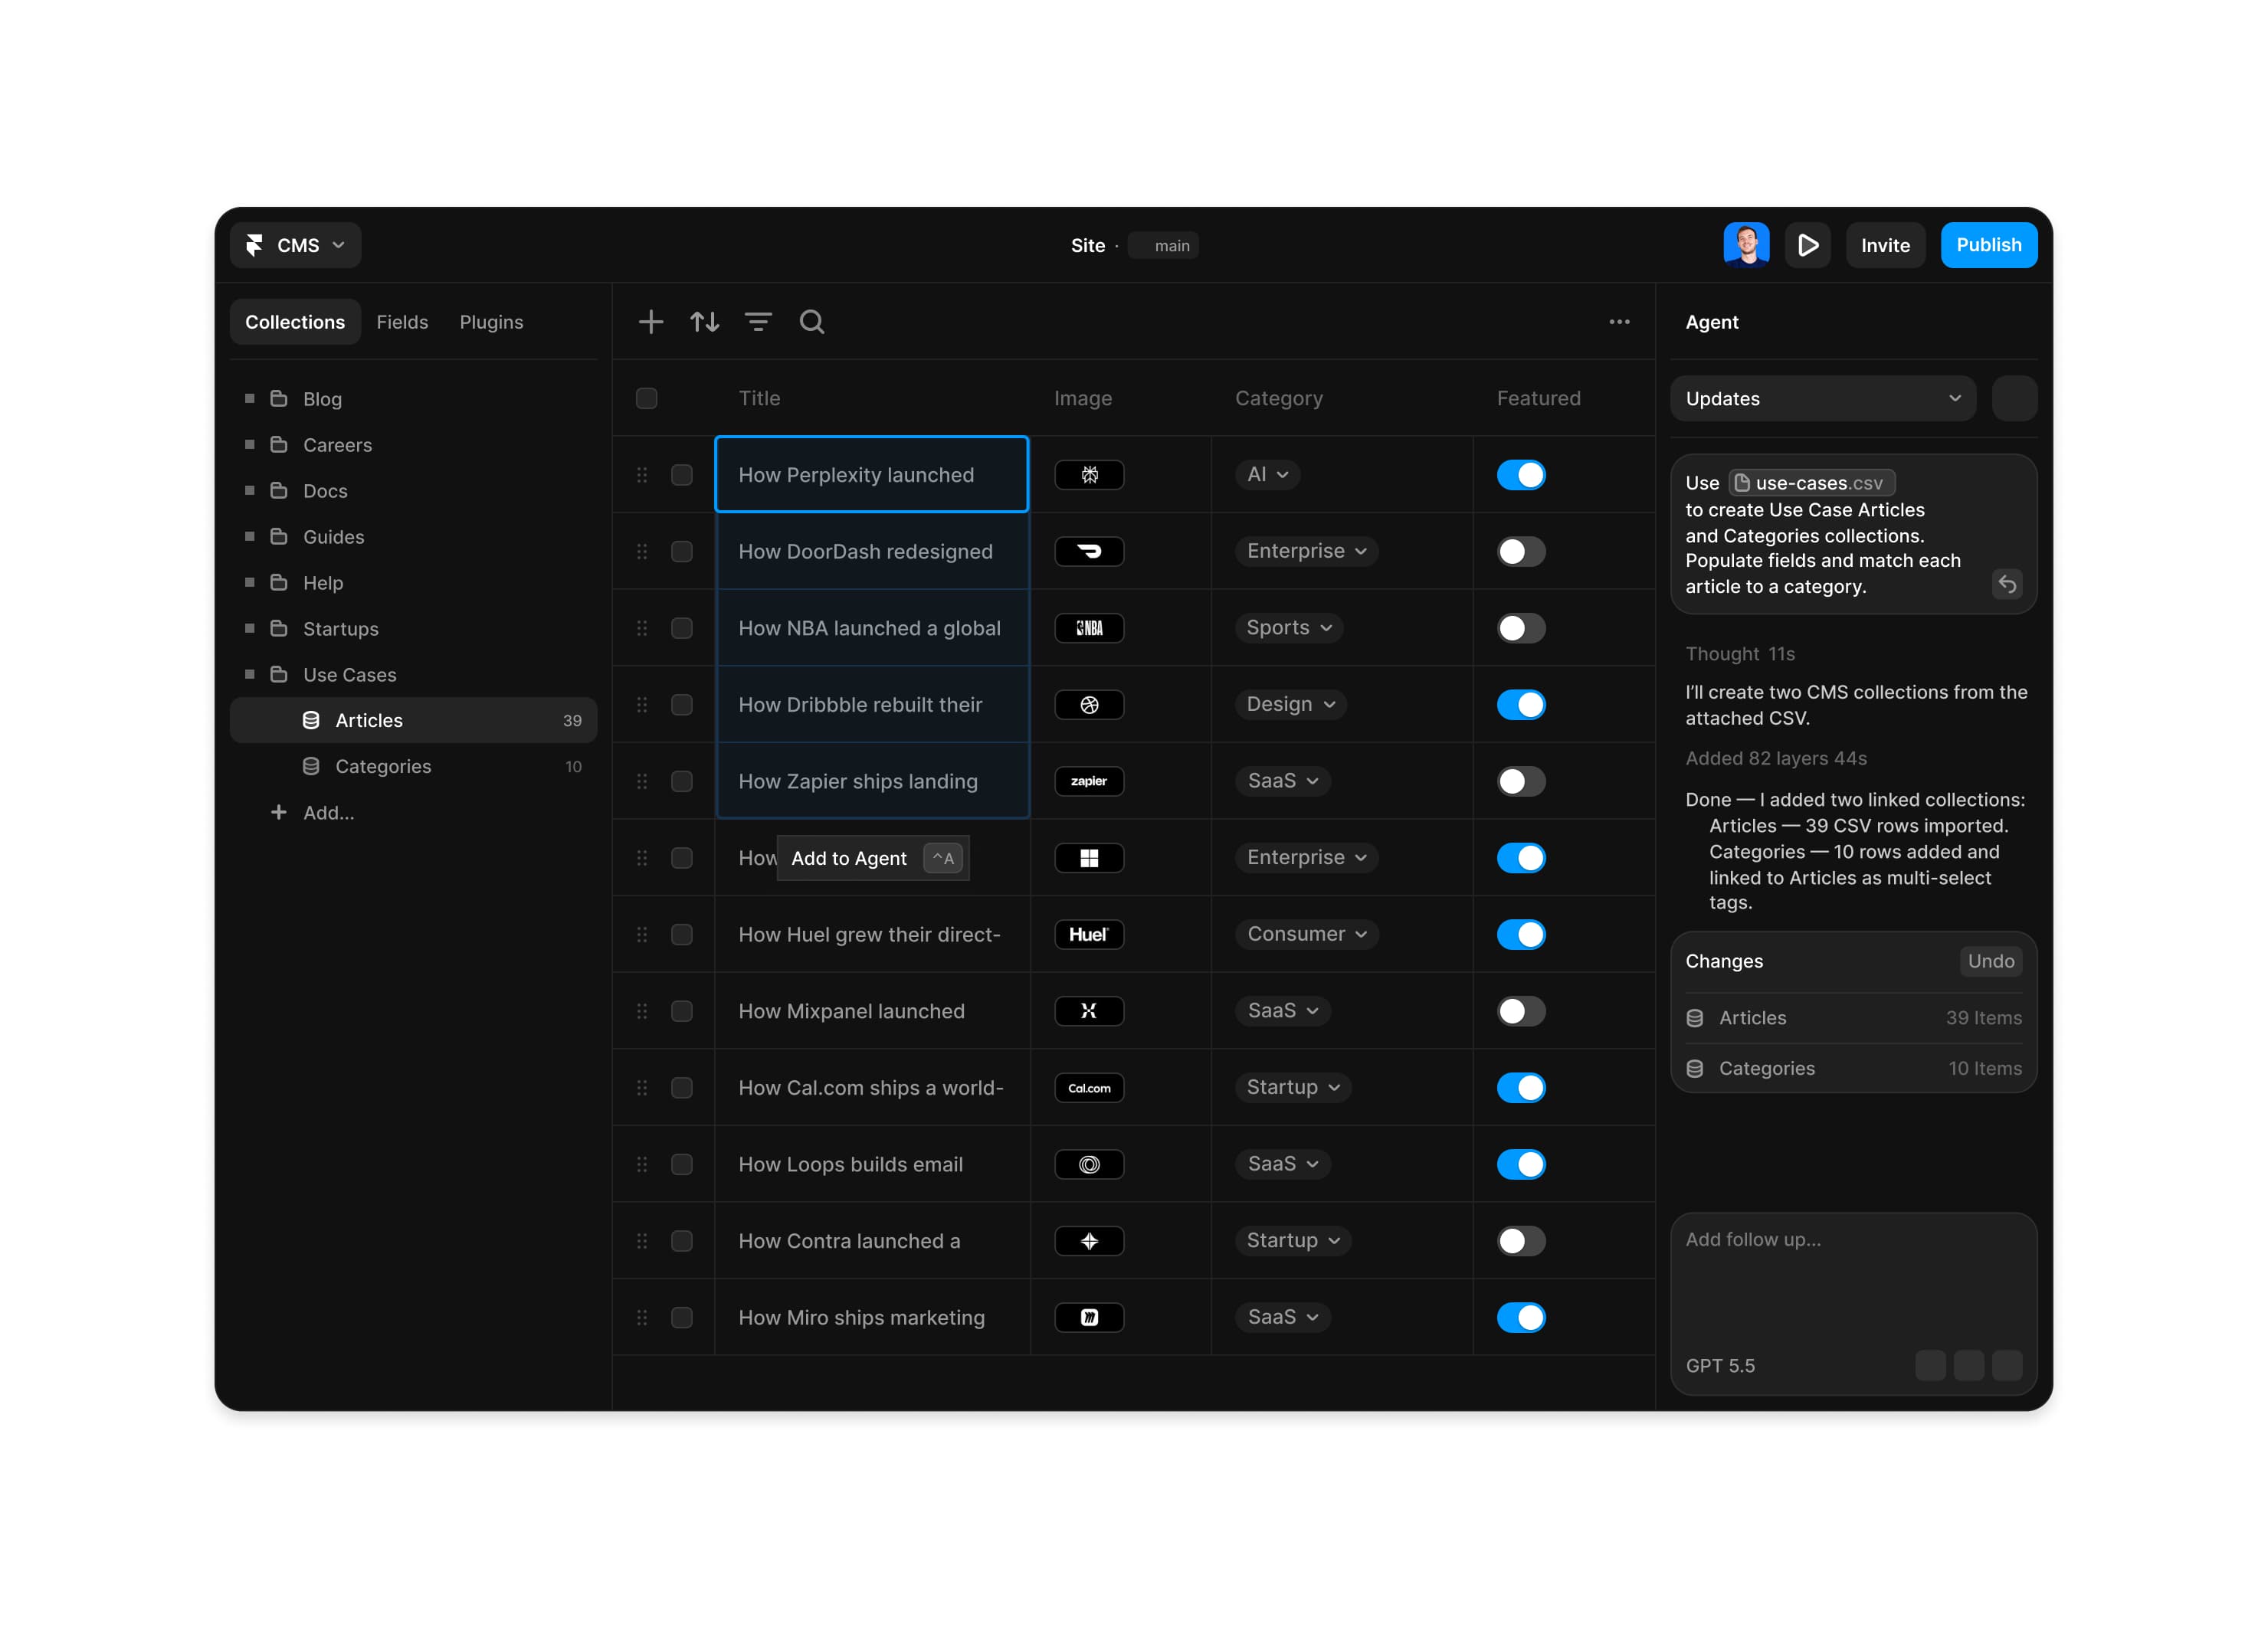Select the Use Cases folder
Viewport: 2268px width, 1634px height.
coord(414,675)
